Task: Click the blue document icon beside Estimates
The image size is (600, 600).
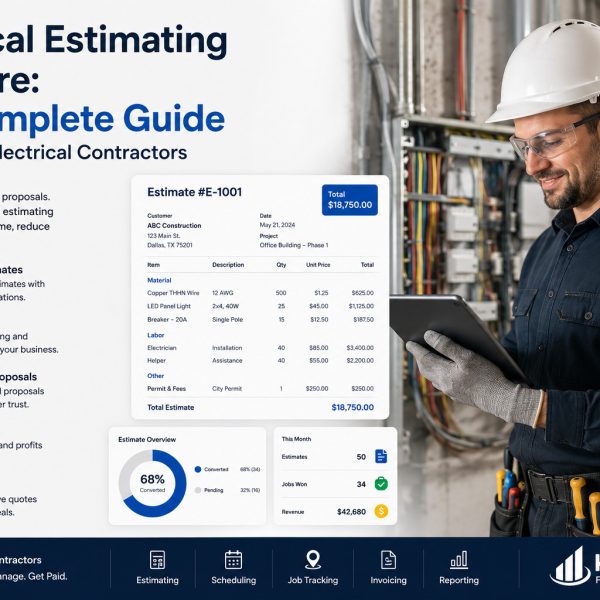Action: pyautogui.click(x=381, y=456)
